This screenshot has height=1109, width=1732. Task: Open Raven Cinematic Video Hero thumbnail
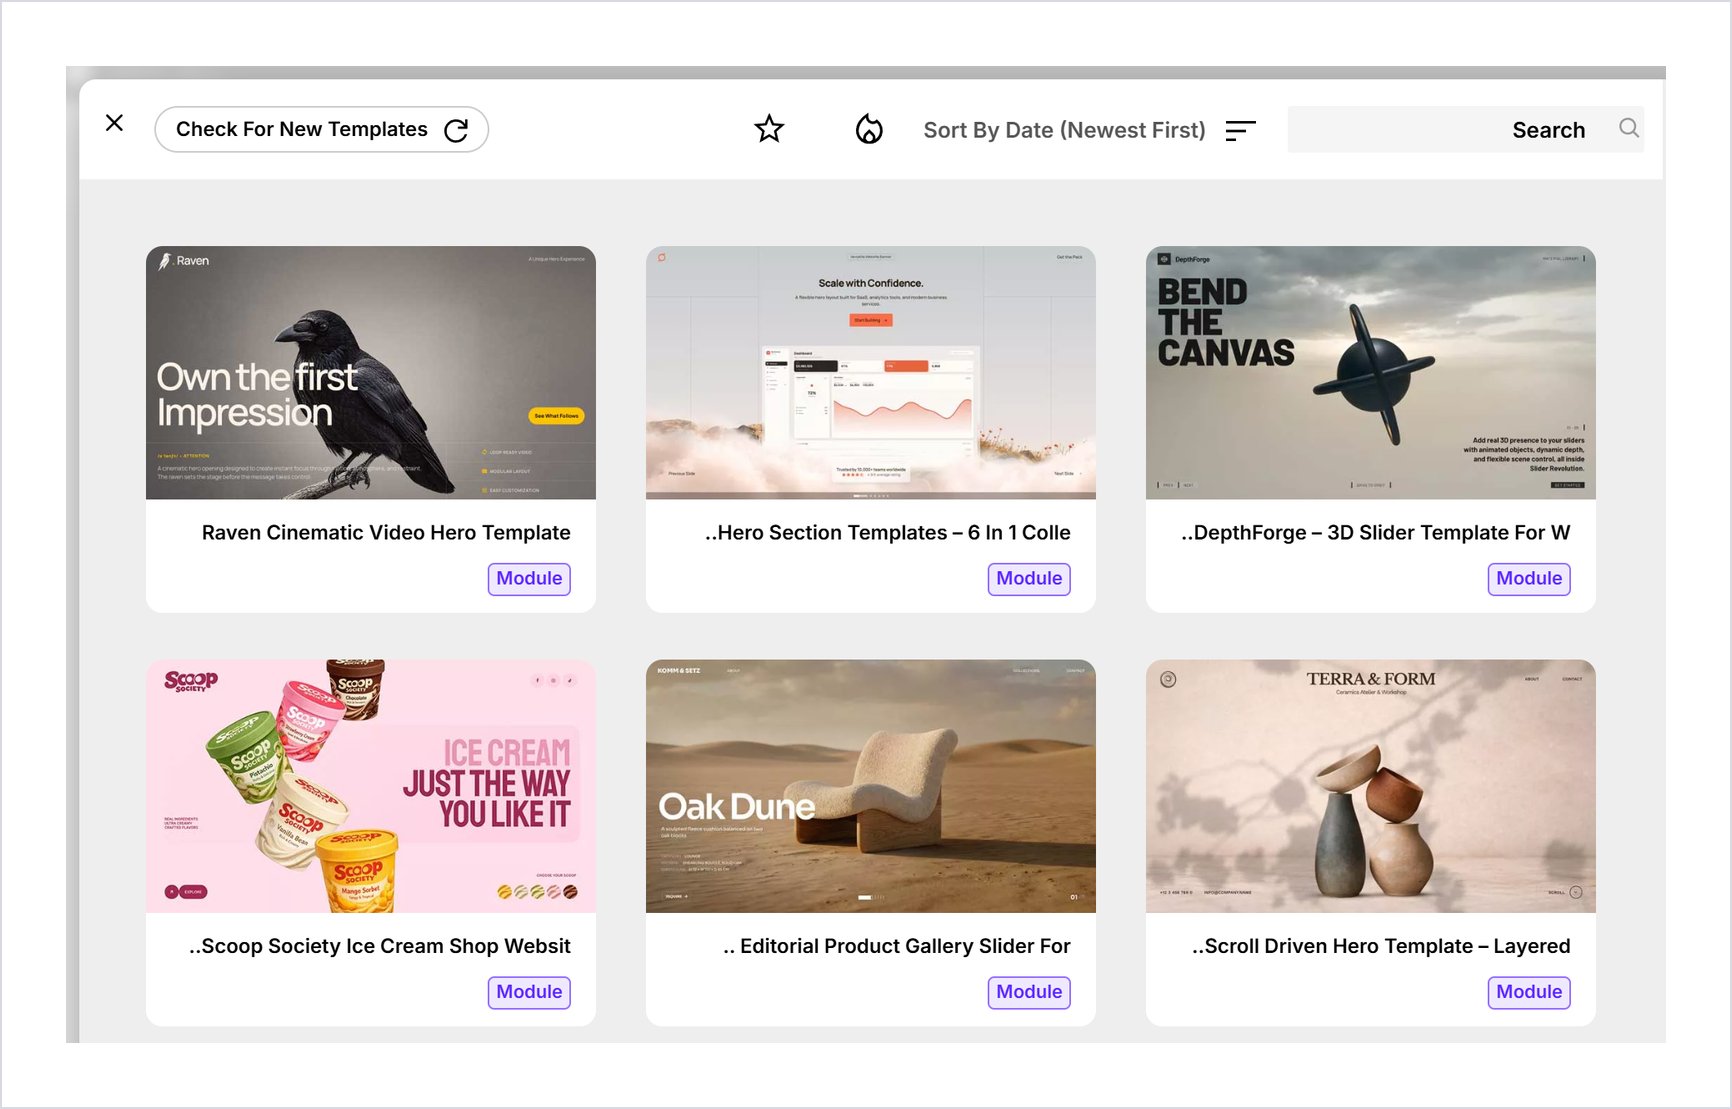tap(371, 373)
